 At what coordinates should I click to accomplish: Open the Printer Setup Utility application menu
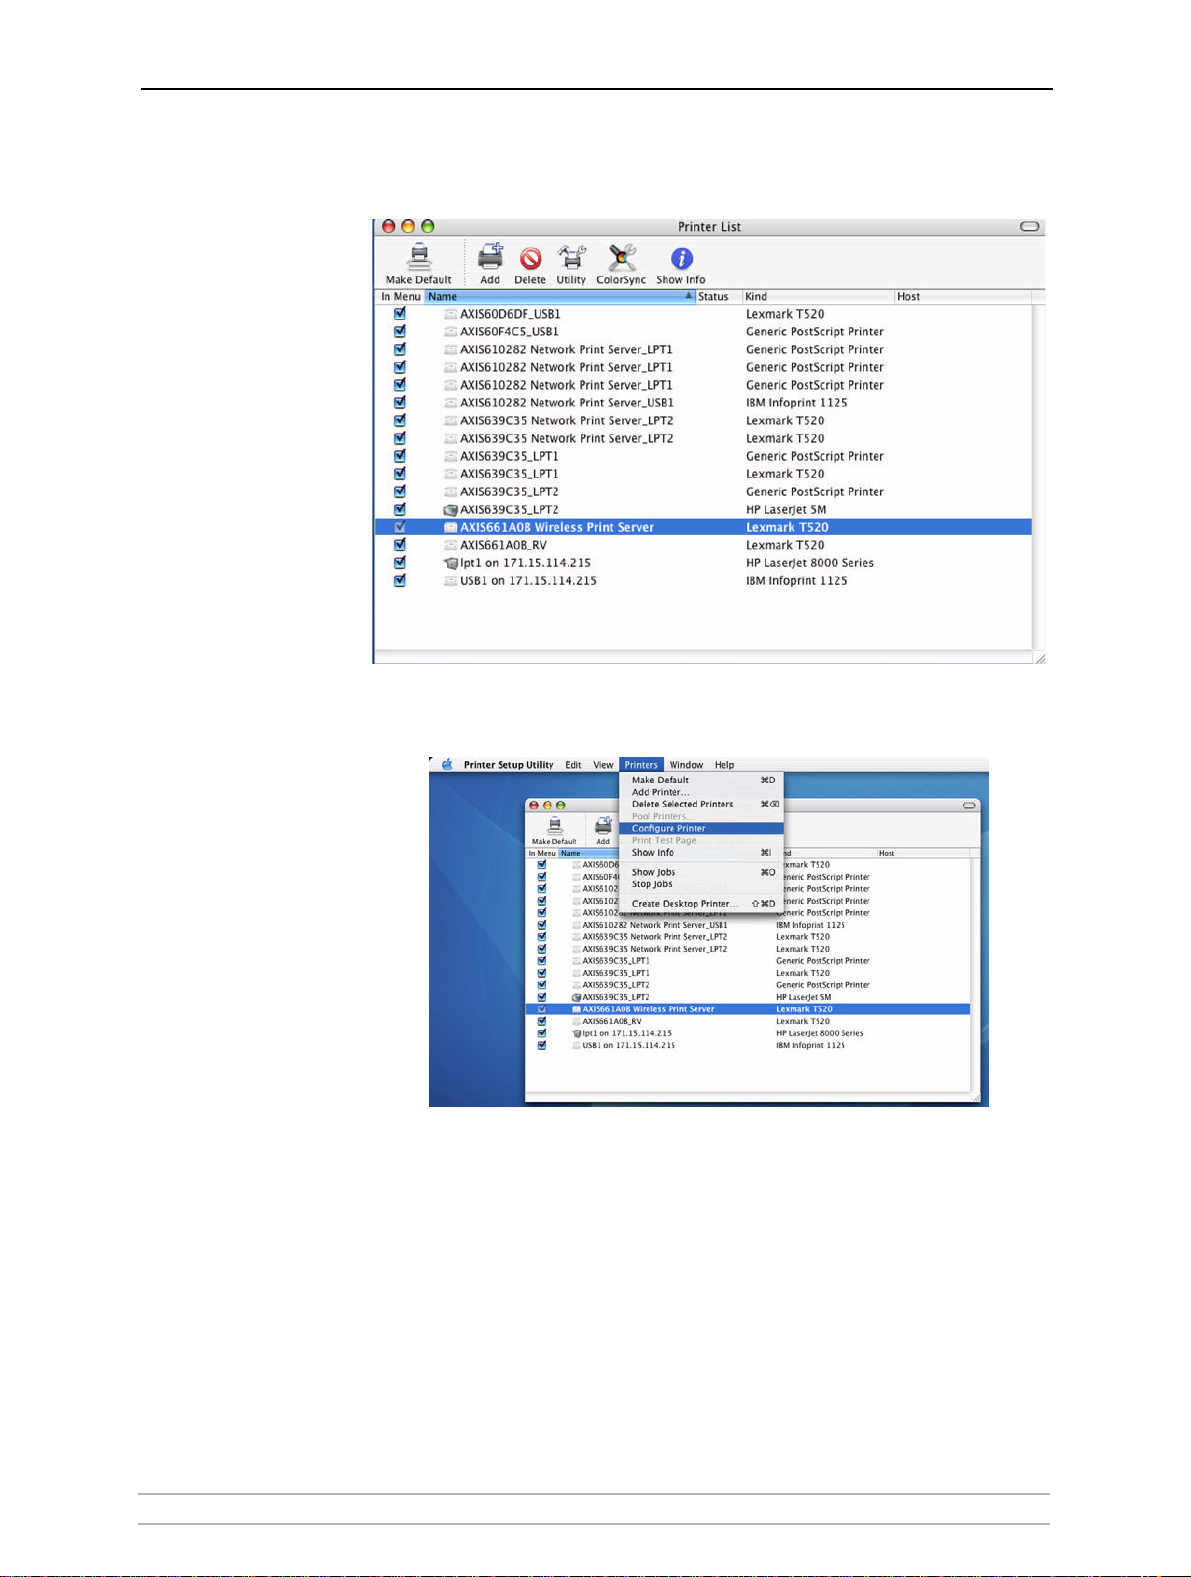[x=508, y=765]
